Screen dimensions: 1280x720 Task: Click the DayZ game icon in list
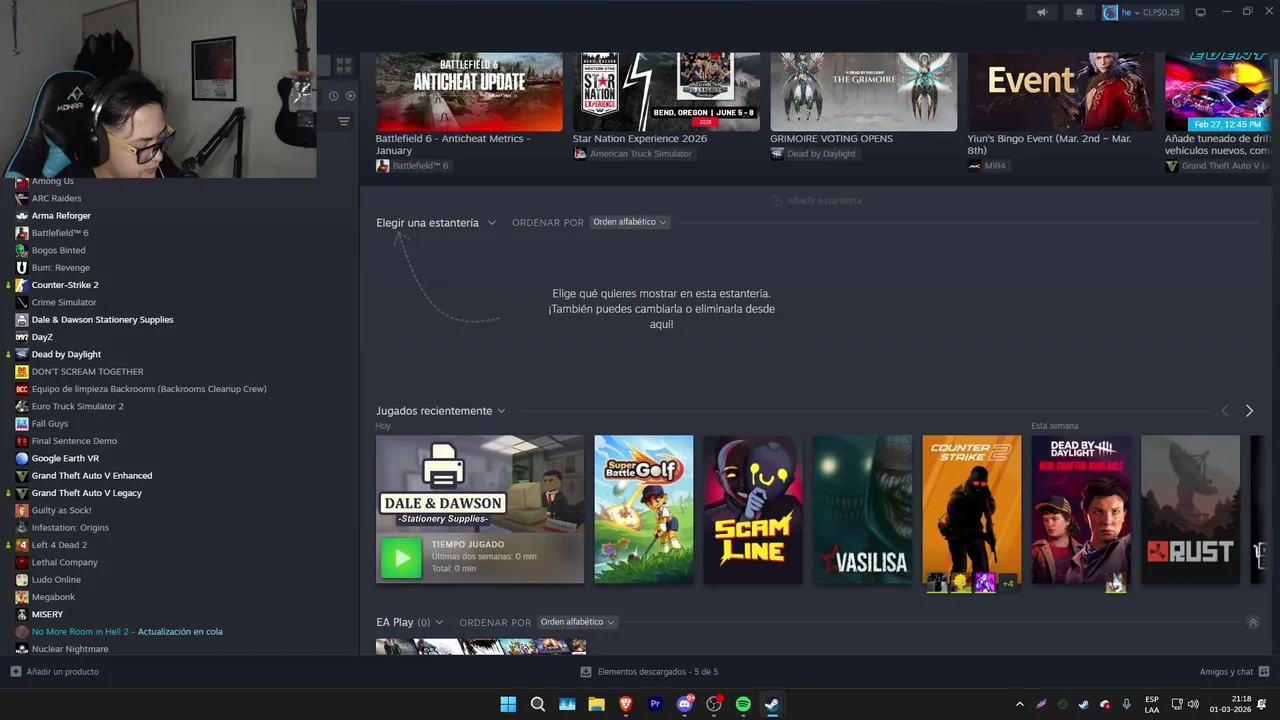click(x=22, y=337)
